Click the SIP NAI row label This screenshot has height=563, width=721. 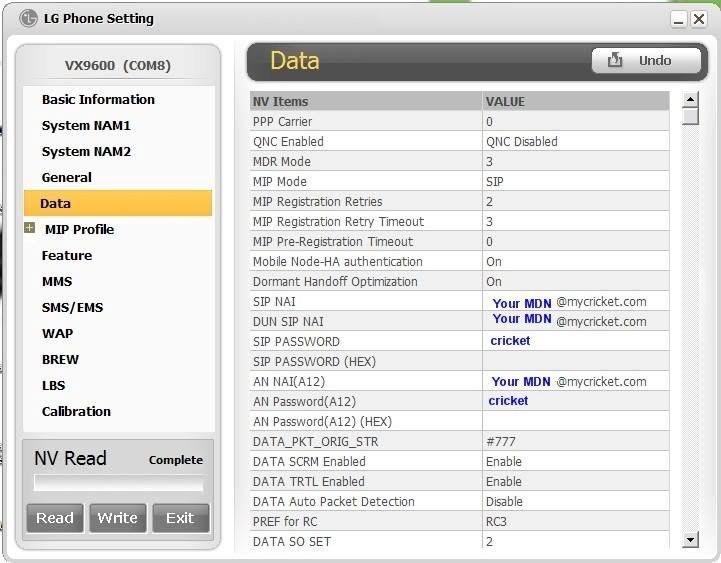tap(274, 301)
